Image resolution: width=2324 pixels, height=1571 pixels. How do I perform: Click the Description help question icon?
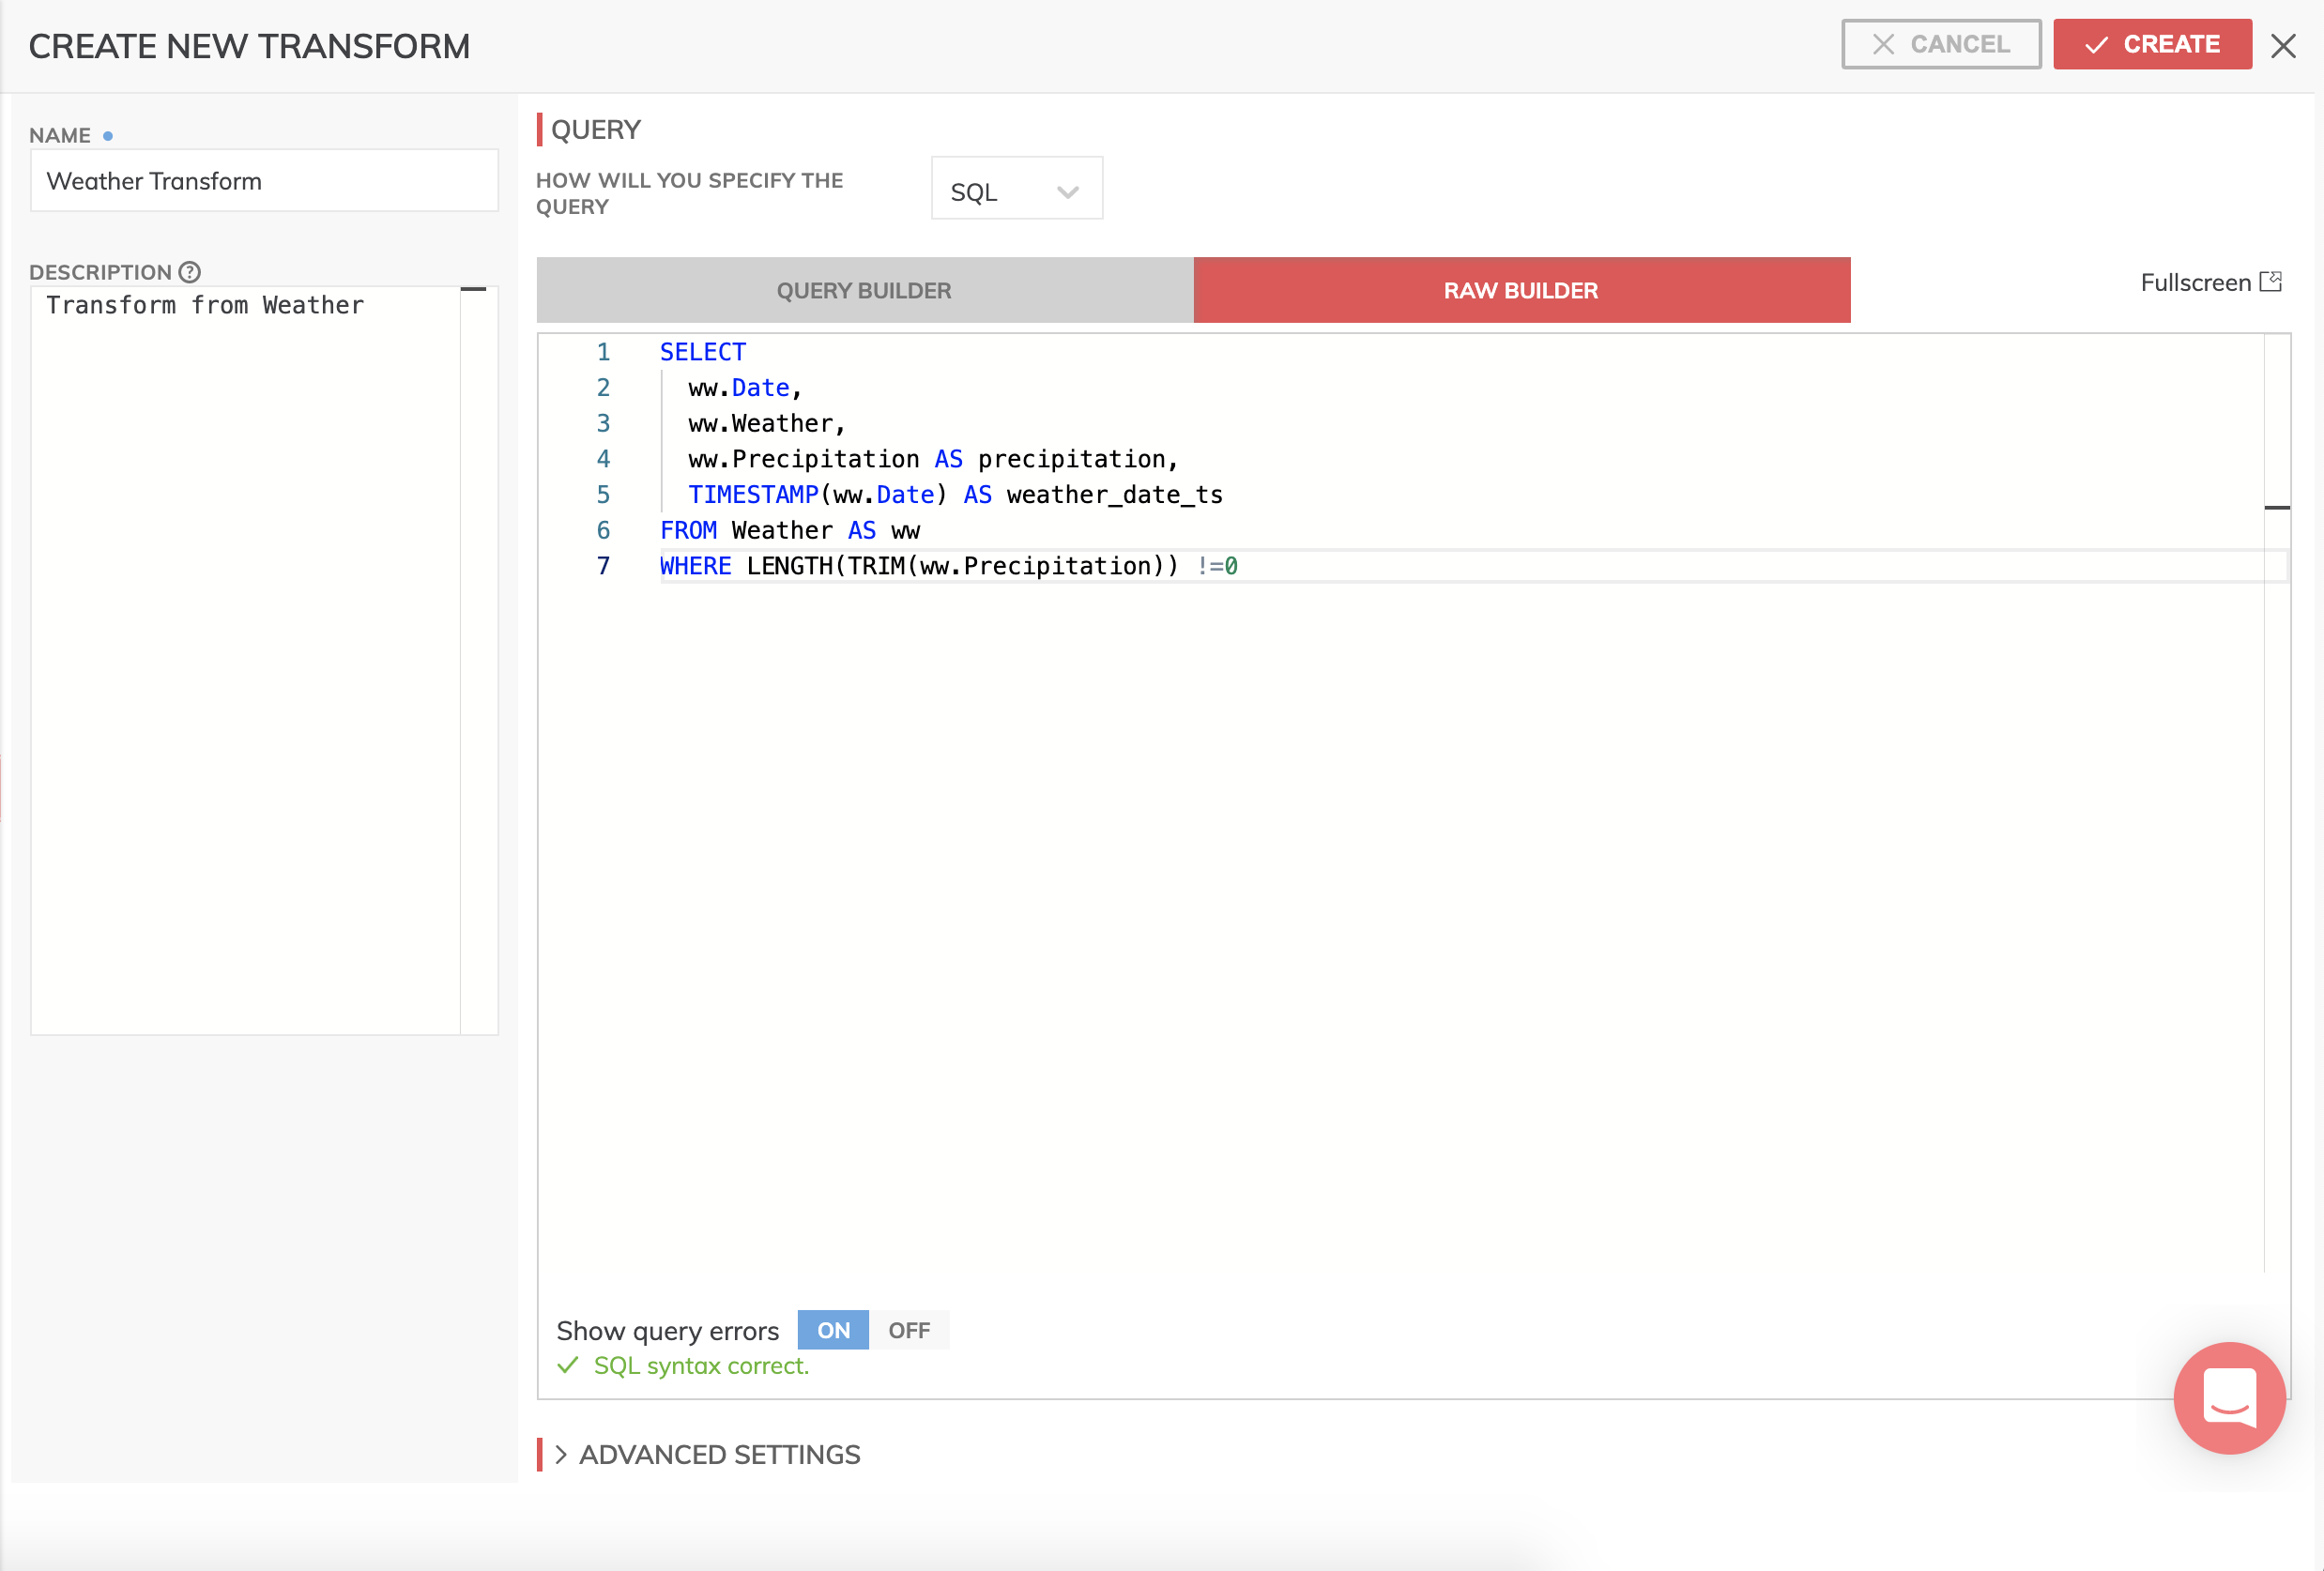tap(189, 272)
